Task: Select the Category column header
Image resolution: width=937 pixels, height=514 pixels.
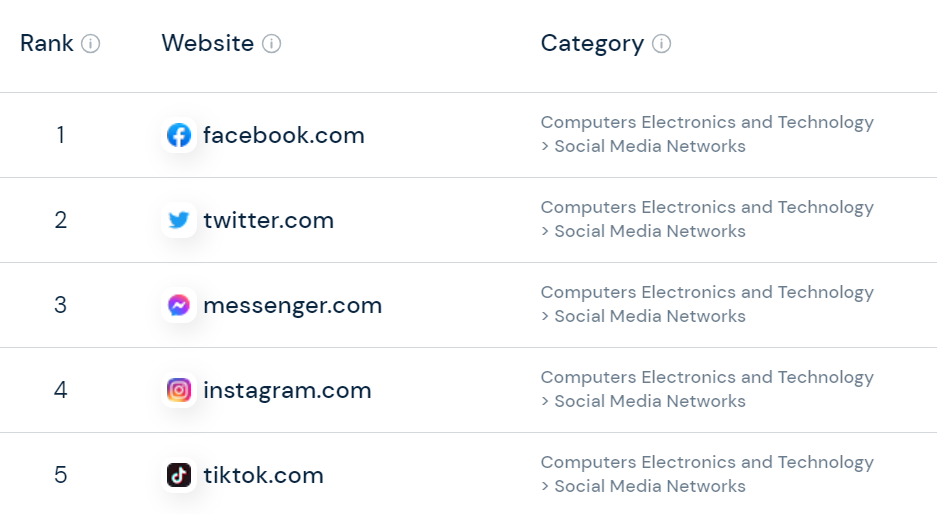Action: pos(592,44)
